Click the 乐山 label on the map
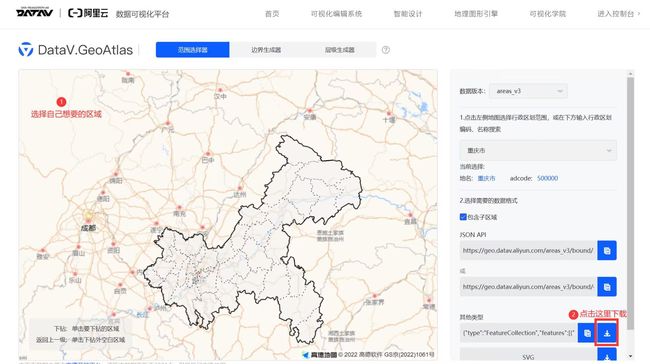650x364 pixels. coord(75,280)
